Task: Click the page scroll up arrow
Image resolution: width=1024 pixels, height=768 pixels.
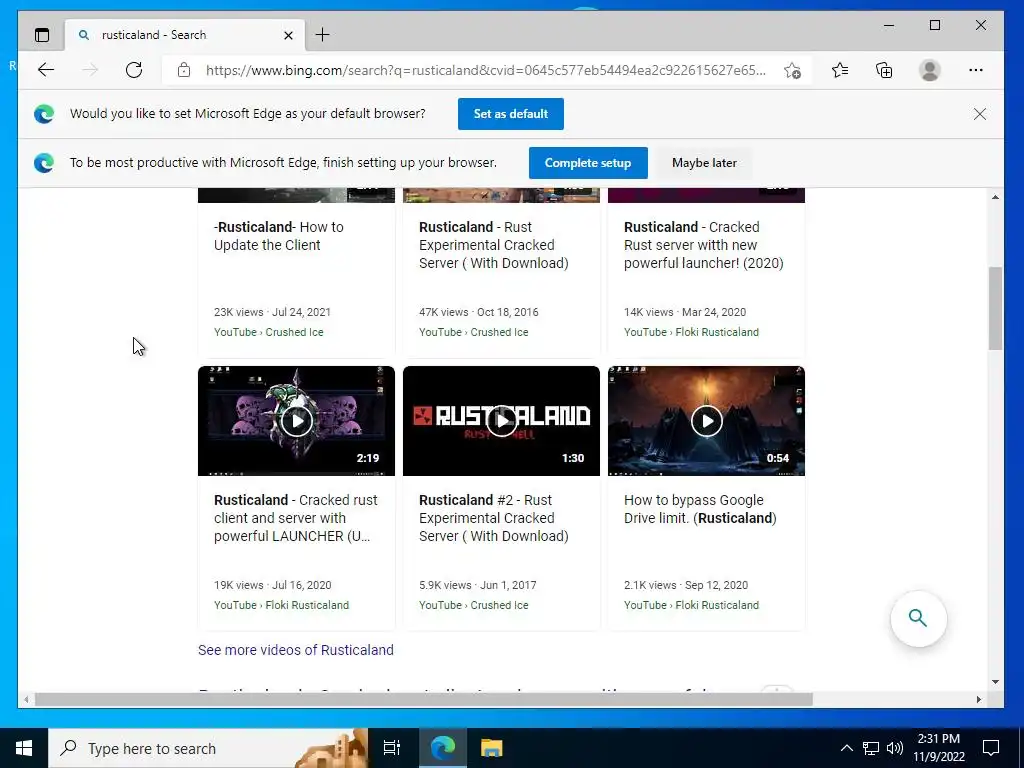Action: click(995, 197)
